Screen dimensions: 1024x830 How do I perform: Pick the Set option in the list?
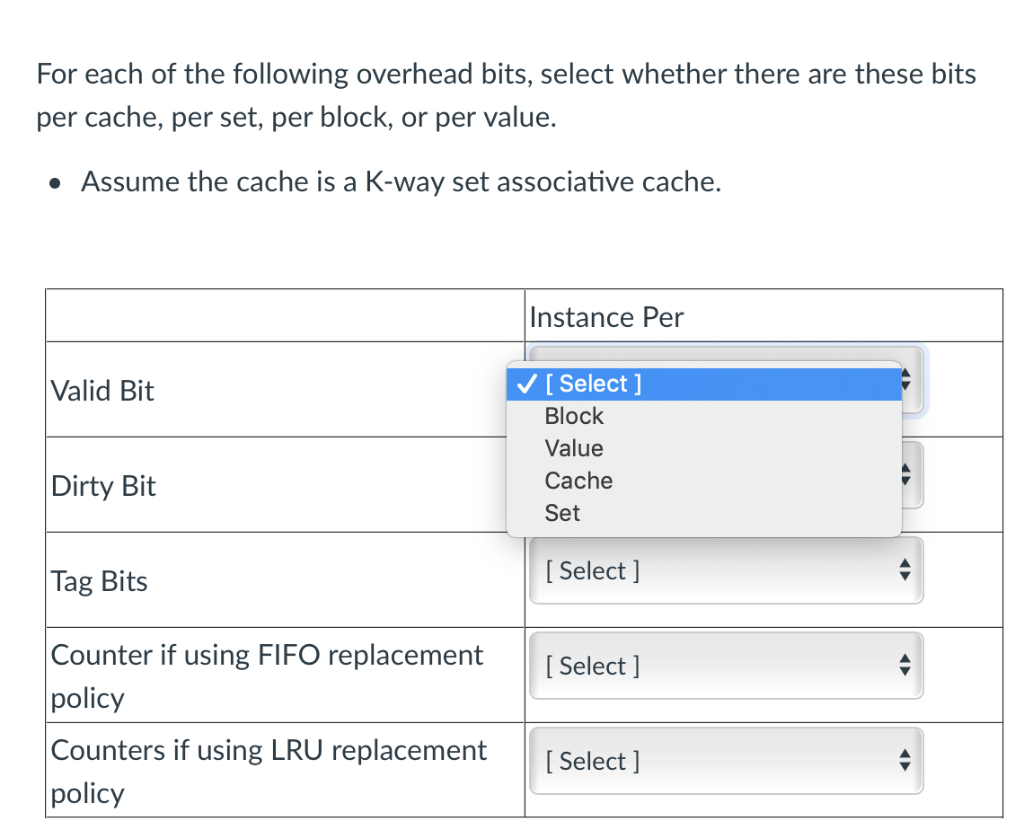562,513
